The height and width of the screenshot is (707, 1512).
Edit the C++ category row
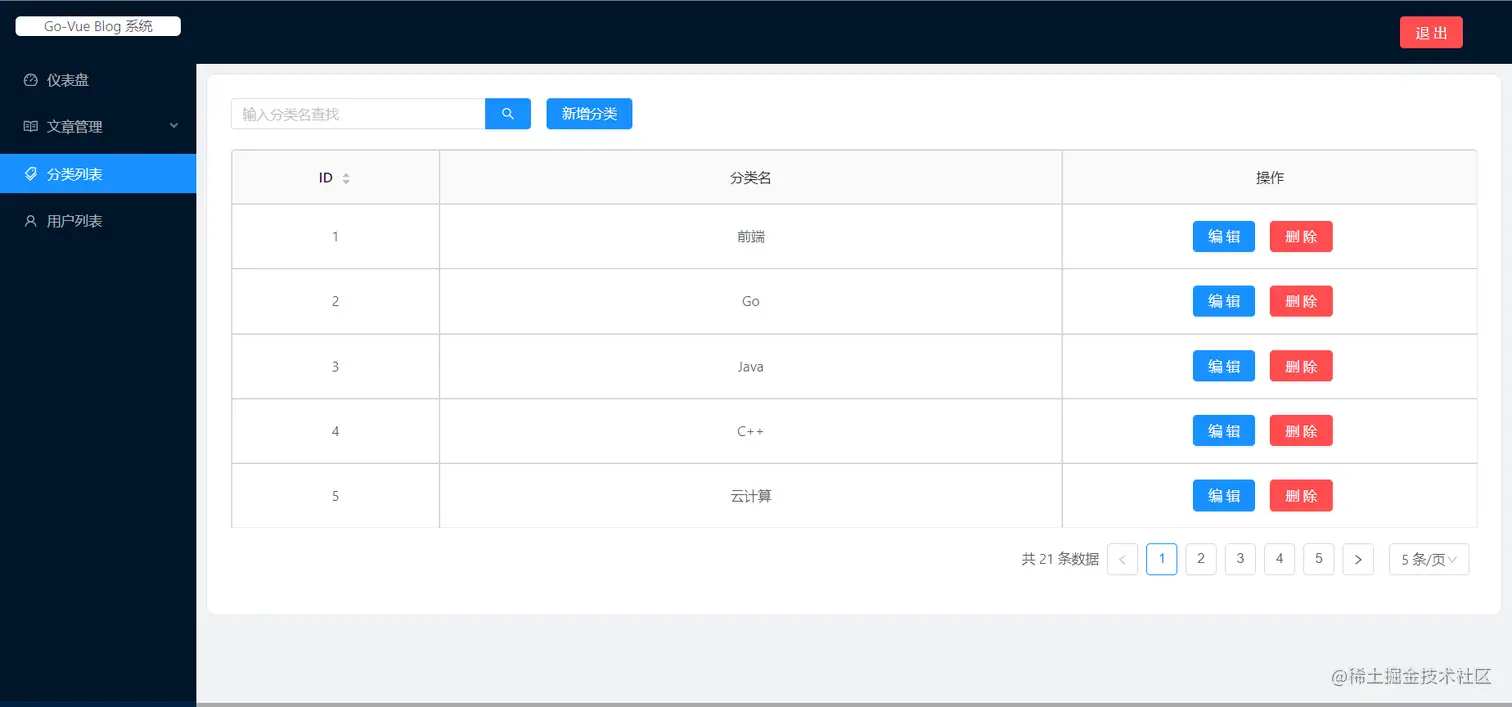pos(1224,431)
